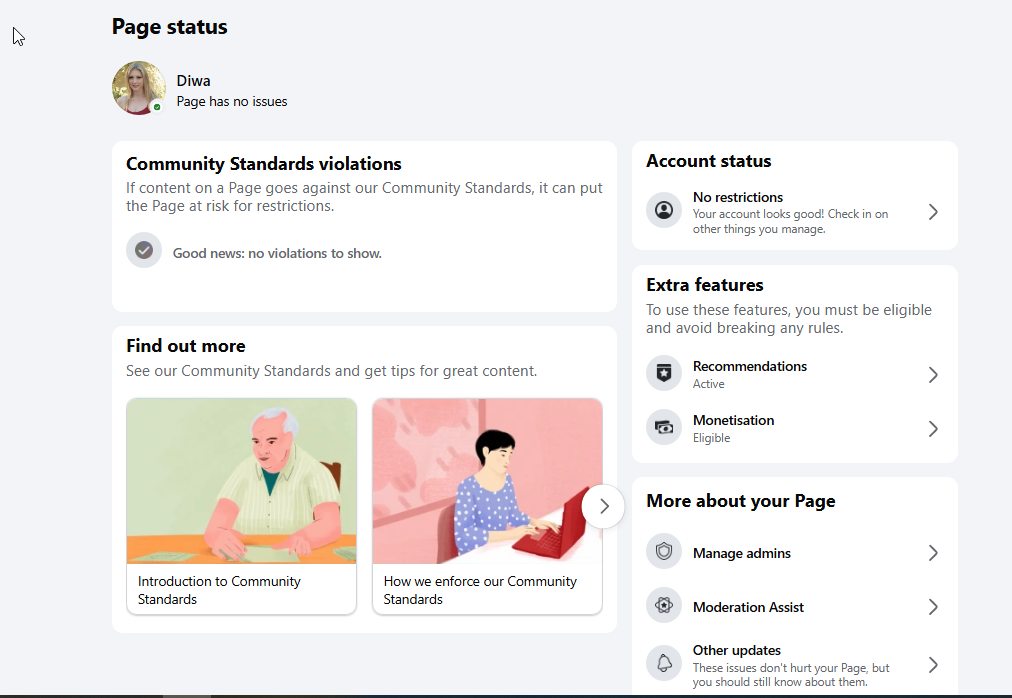Viewport: 1012px width, 698px height.
Task: Click the Recommendations star badge icon
Action: coord(663,373)
